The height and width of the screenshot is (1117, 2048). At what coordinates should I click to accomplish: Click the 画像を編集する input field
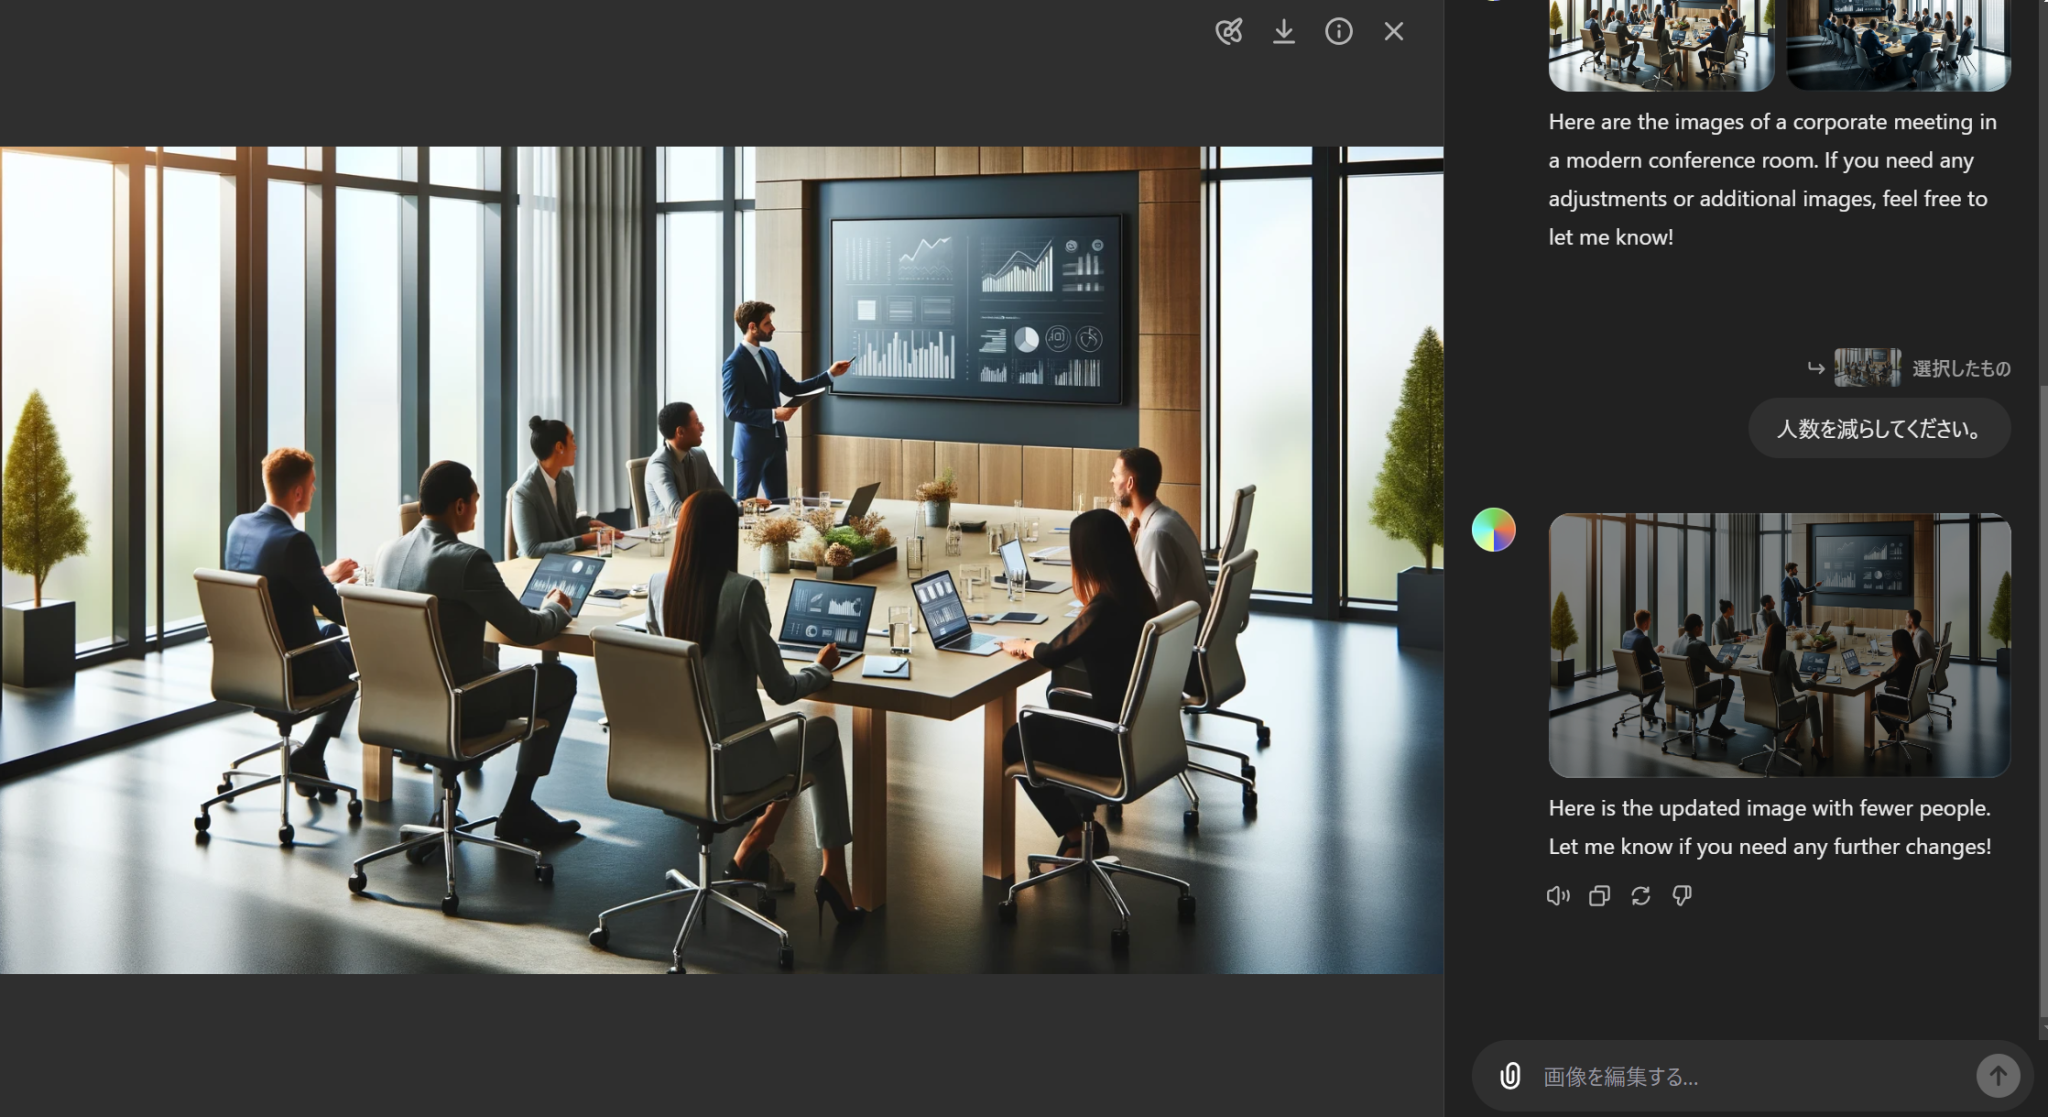(x=1700, y=1076)
